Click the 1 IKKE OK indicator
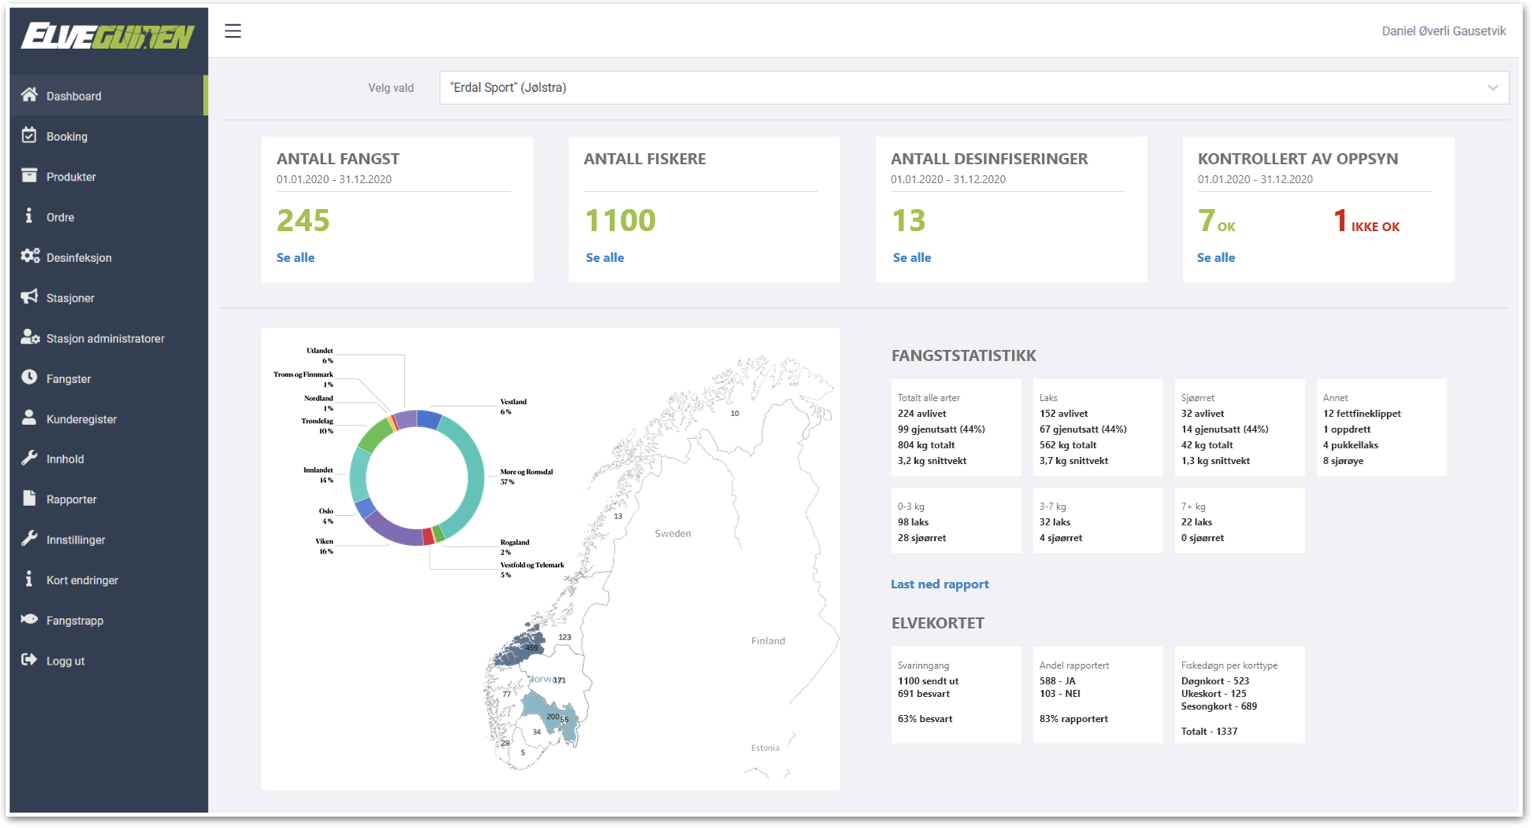Viewport: 1532px width, 828px height. (1366, 221)
